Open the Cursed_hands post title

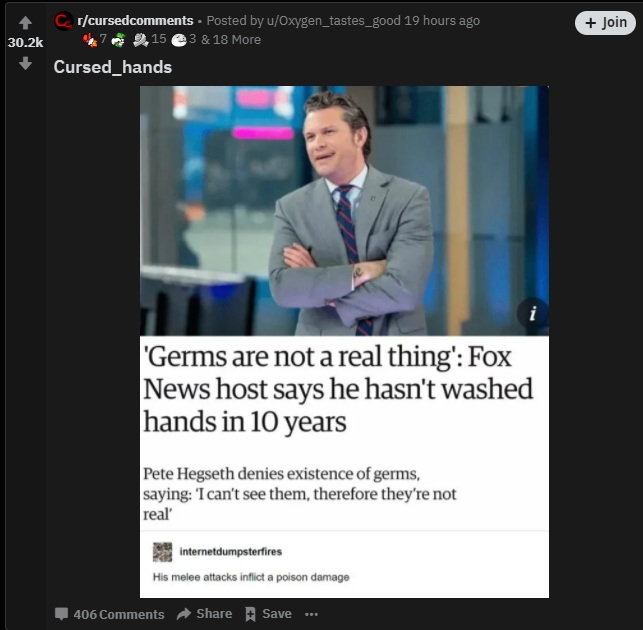(x=113, y=67)
